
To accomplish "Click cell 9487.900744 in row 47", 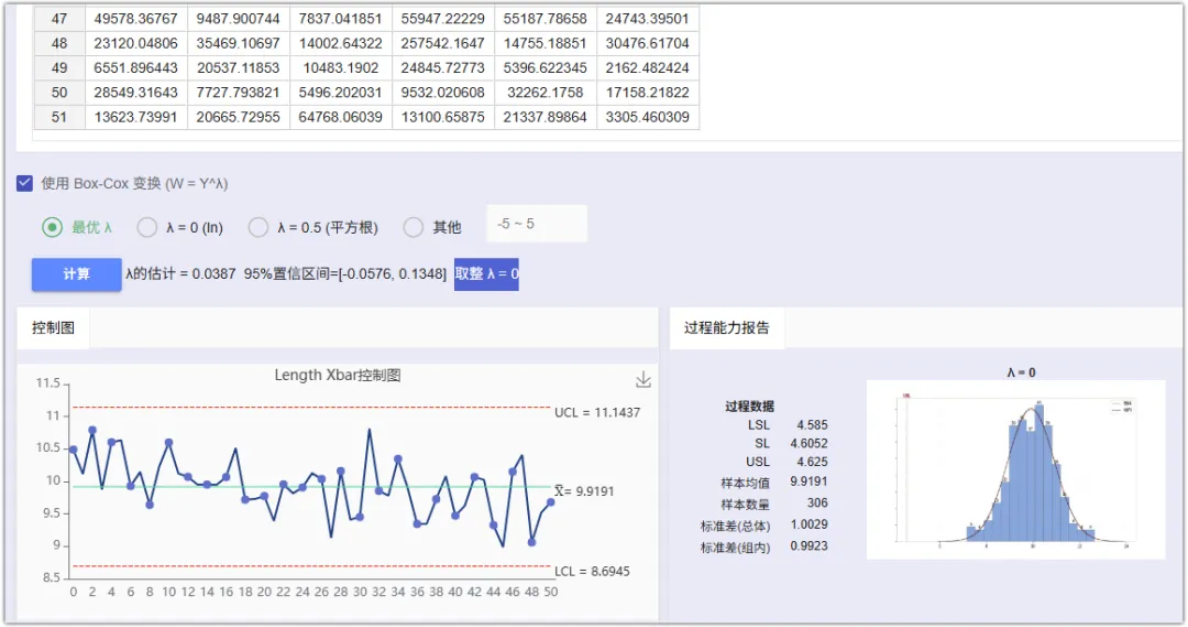I will tap(239, 18).
